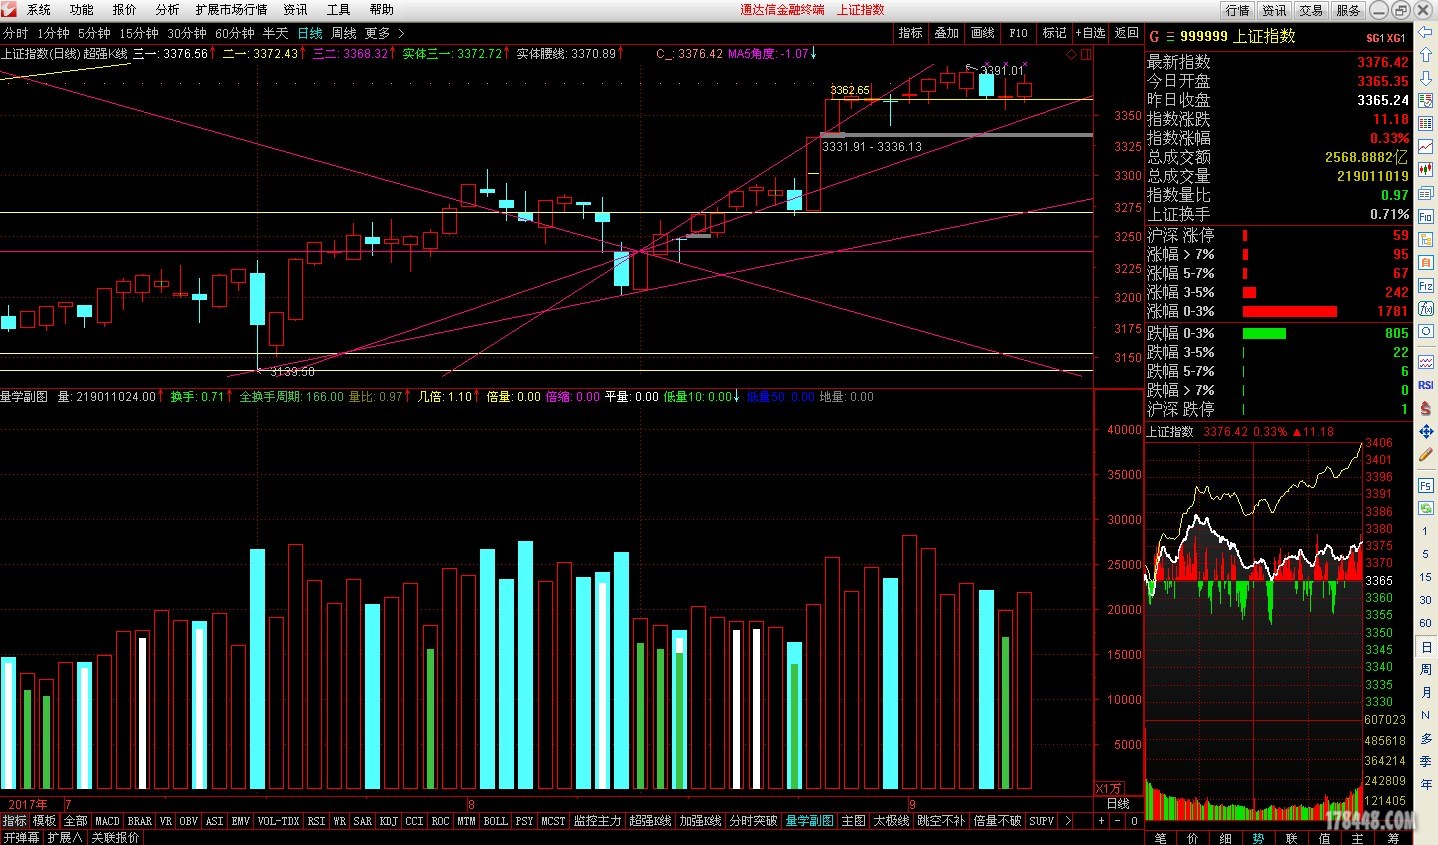This screenshot has width=1438, height=845.
Task: Click the F10 info icon in sidebar
Action: 1426,216
